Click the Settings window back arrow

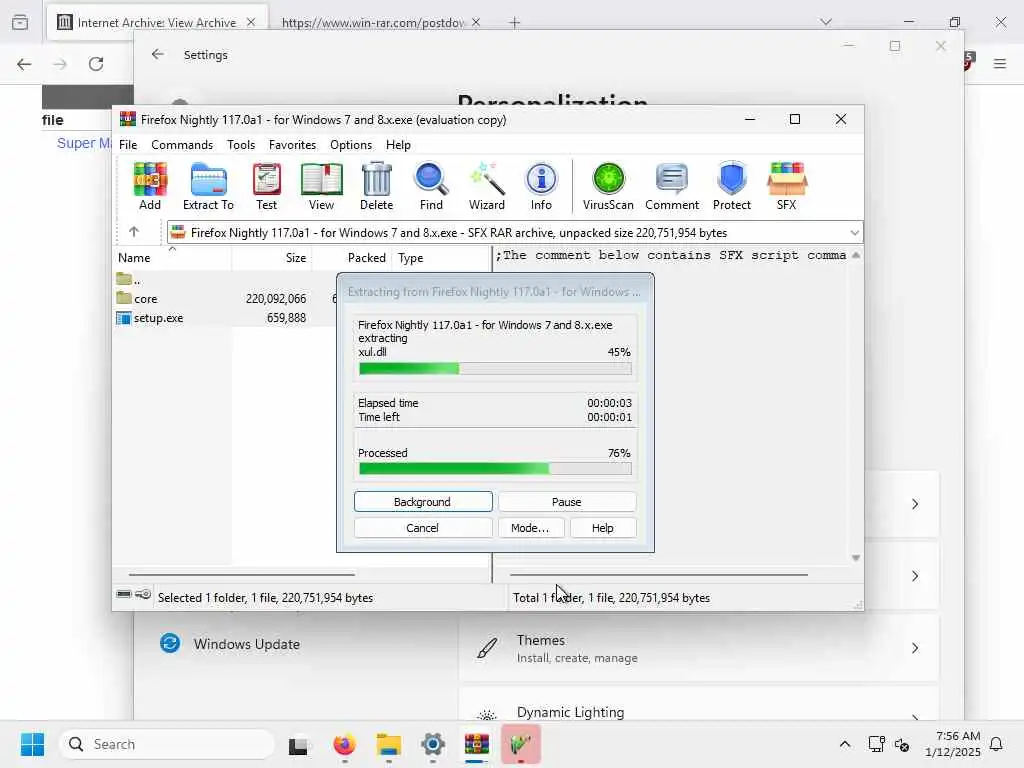pos(157,54)
